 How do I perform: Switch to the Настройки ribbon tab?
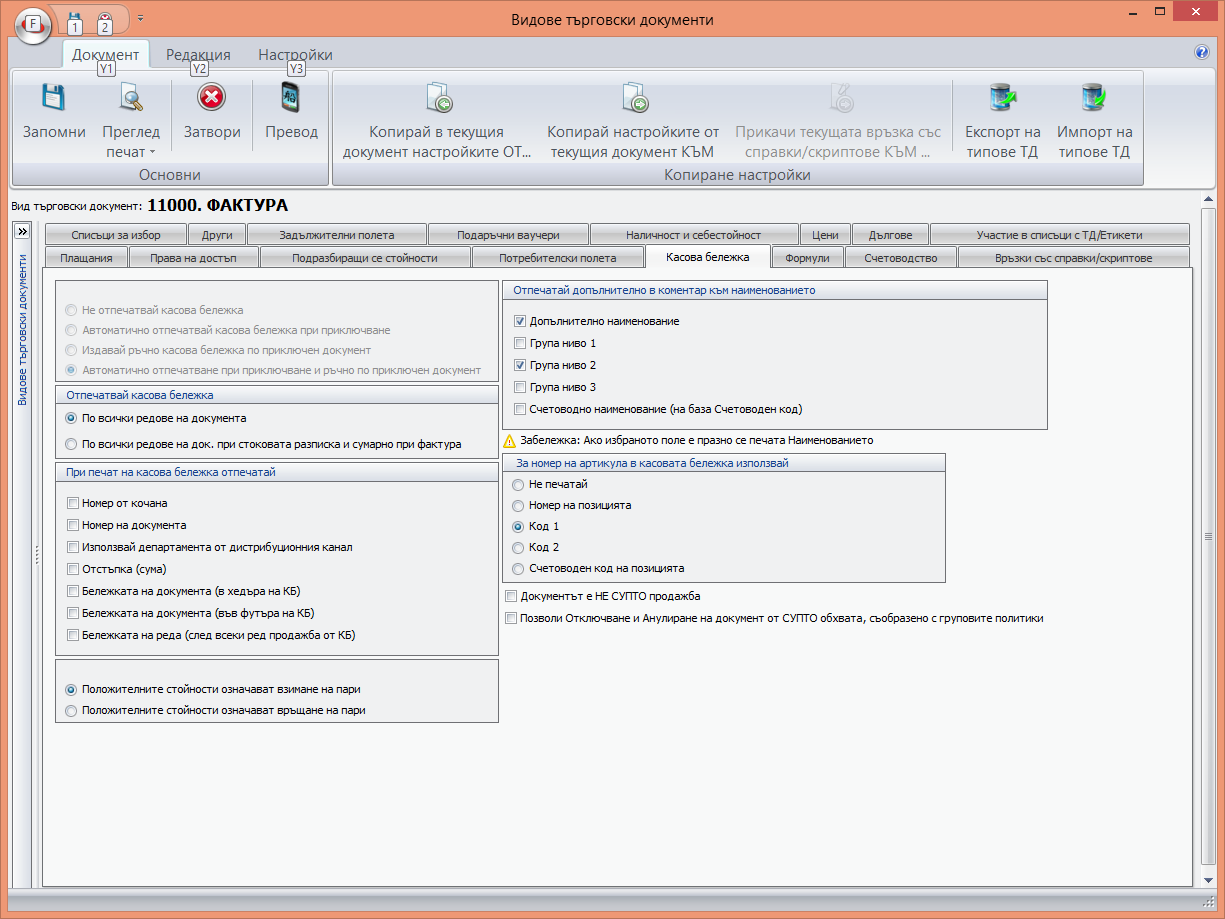pos(295,55)
